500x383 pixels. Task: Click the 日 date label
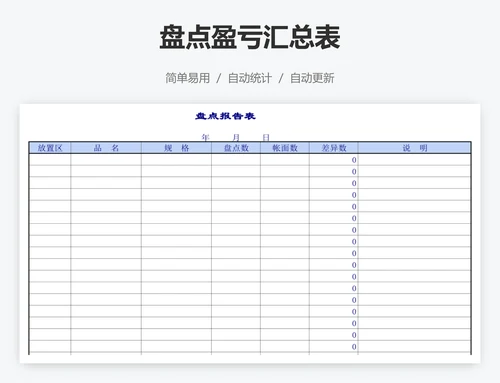[x=266, y=137]
